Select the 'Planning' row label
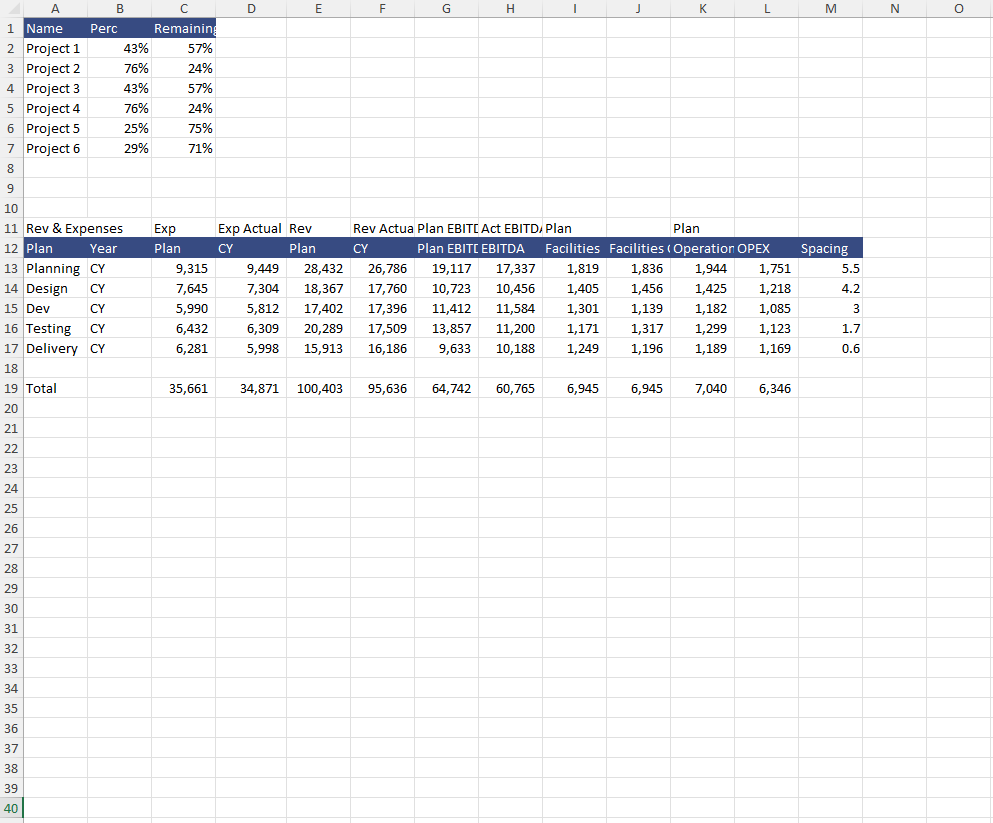Image resolution: width=993 pixels, height=823 pixels. (56, 268)
